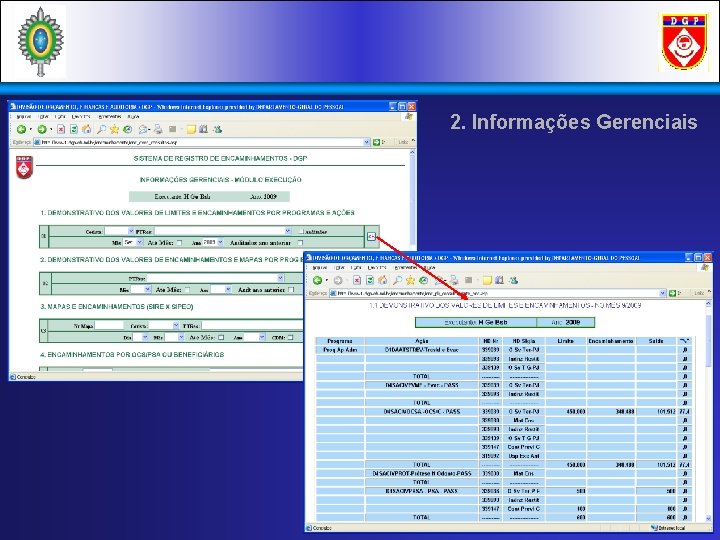Viewport: 720px width, 540px height.
Task: Click Search magnifier in rear browser toolbar
Action: coord(101,129)
